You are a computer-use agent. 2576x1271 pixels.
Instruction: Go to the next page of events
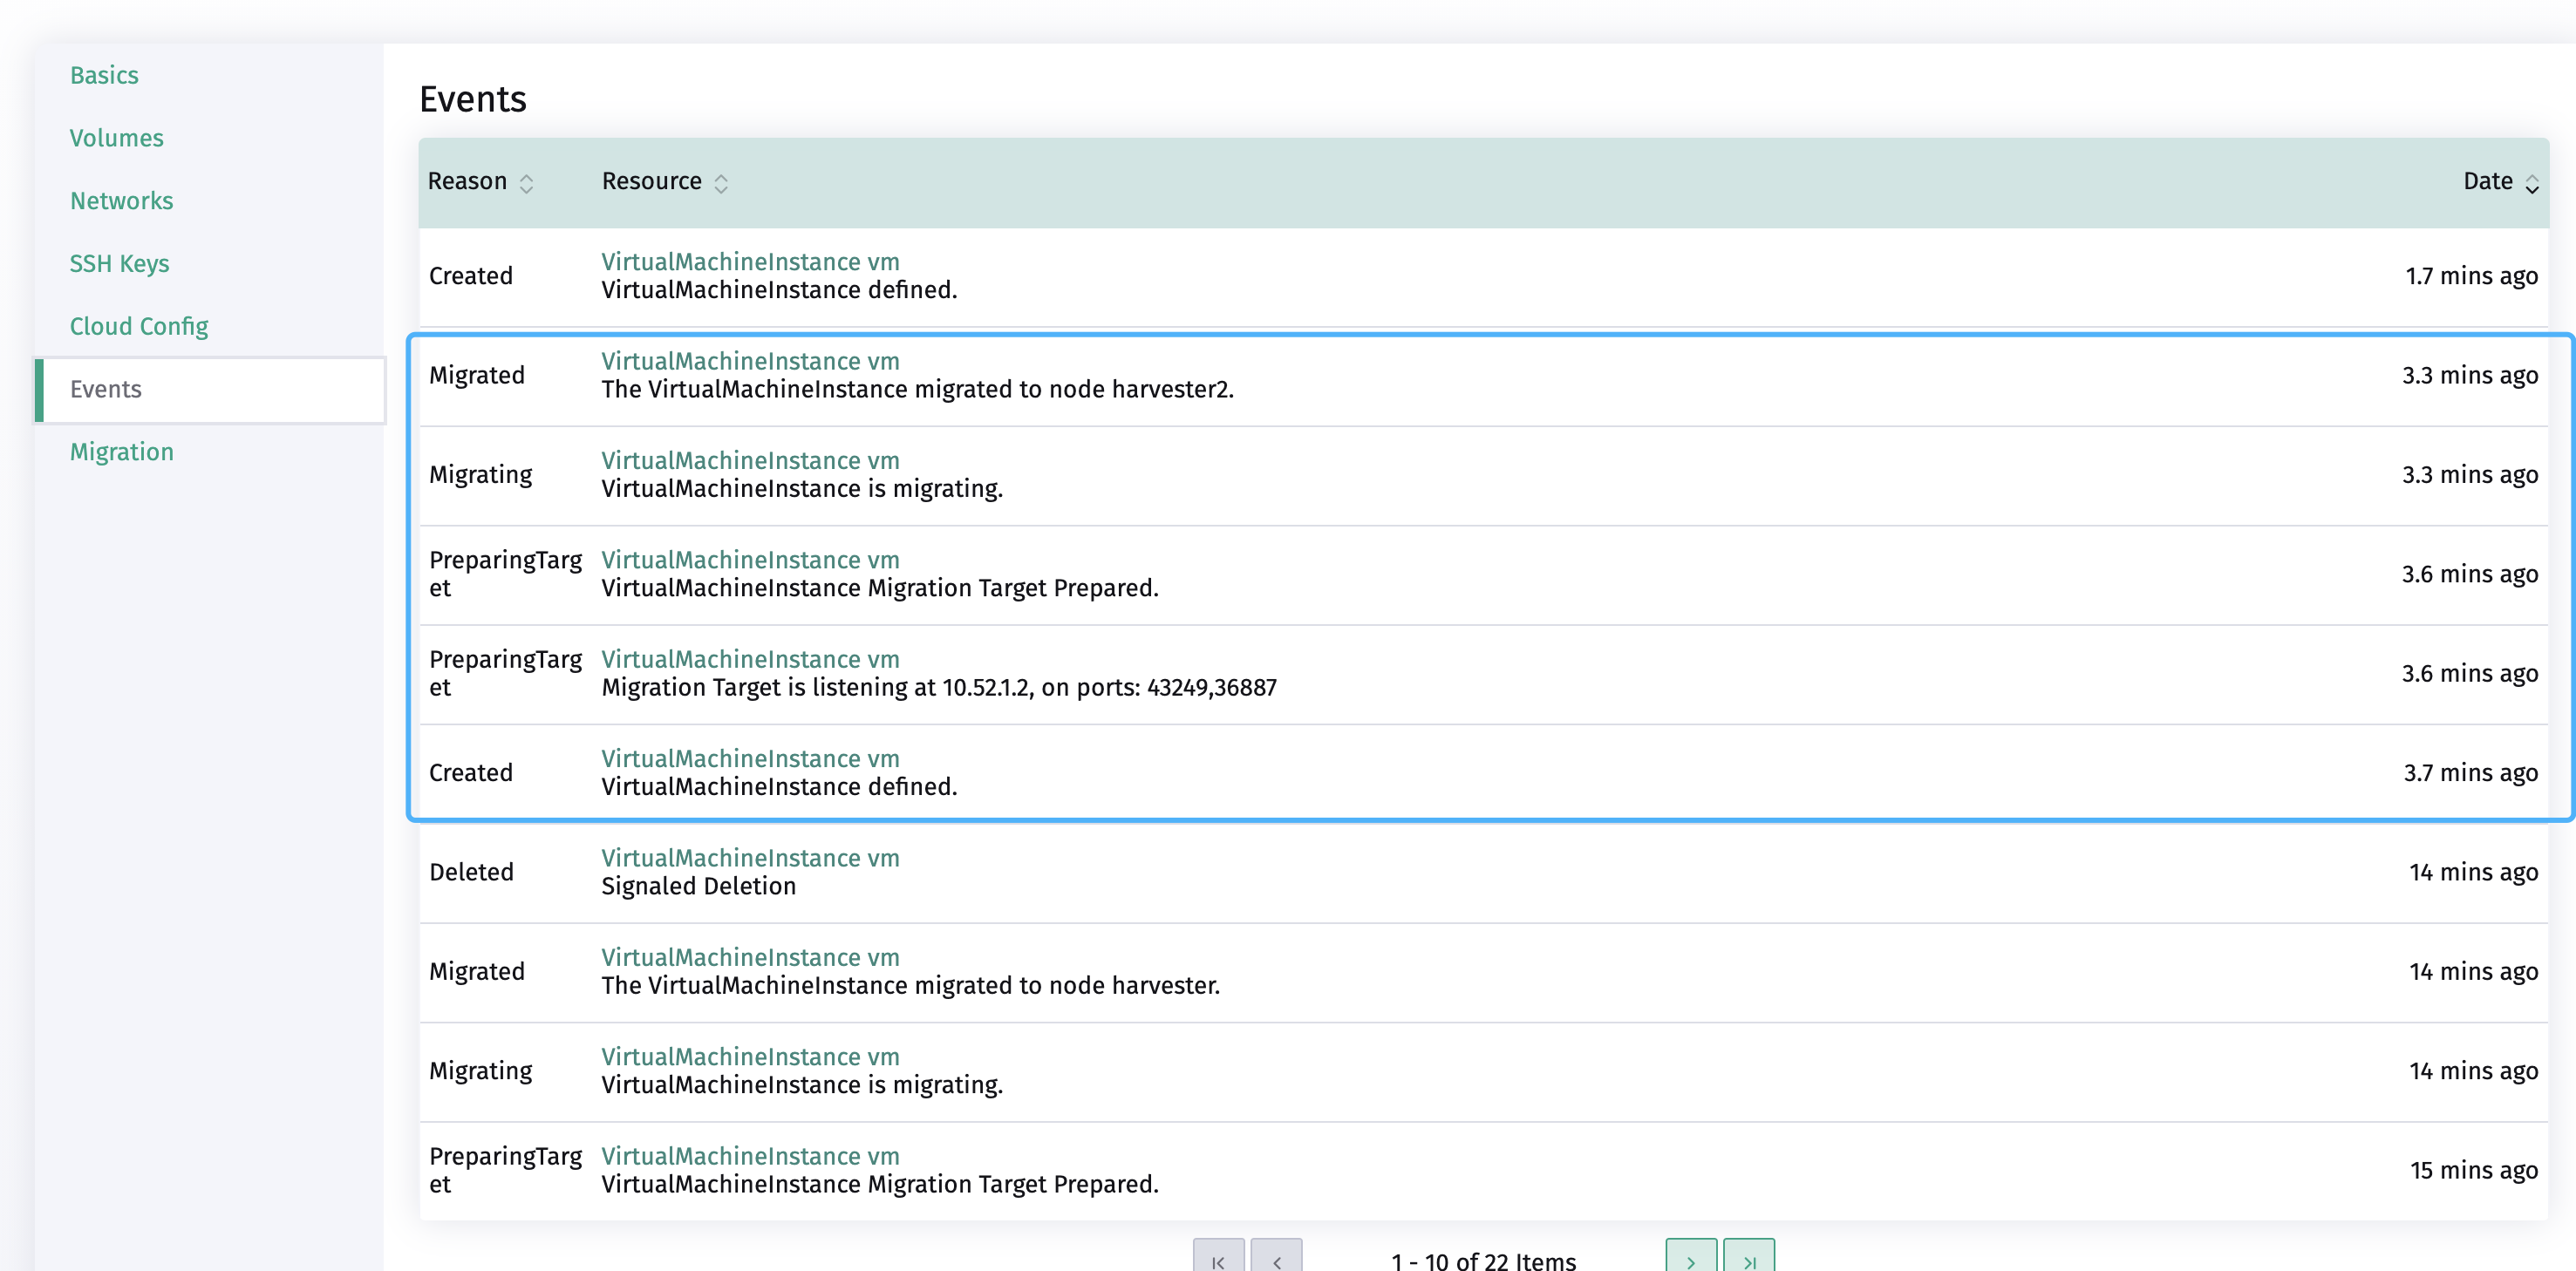1690,1259
